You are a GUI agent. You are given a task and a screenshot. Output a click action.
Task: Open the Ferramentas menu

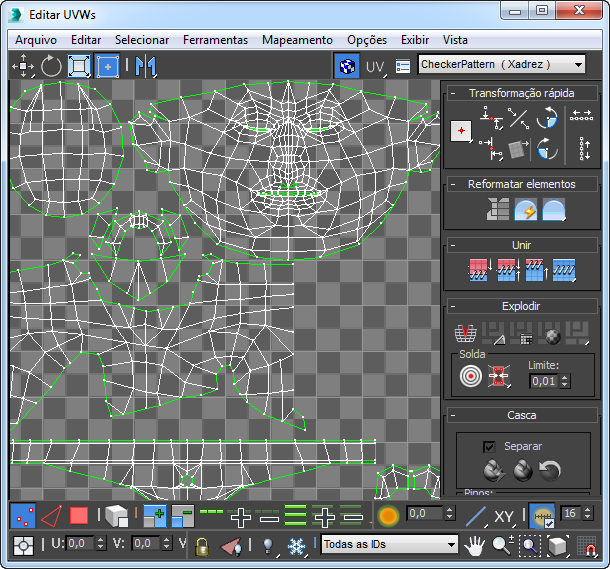tap(215, 40)
